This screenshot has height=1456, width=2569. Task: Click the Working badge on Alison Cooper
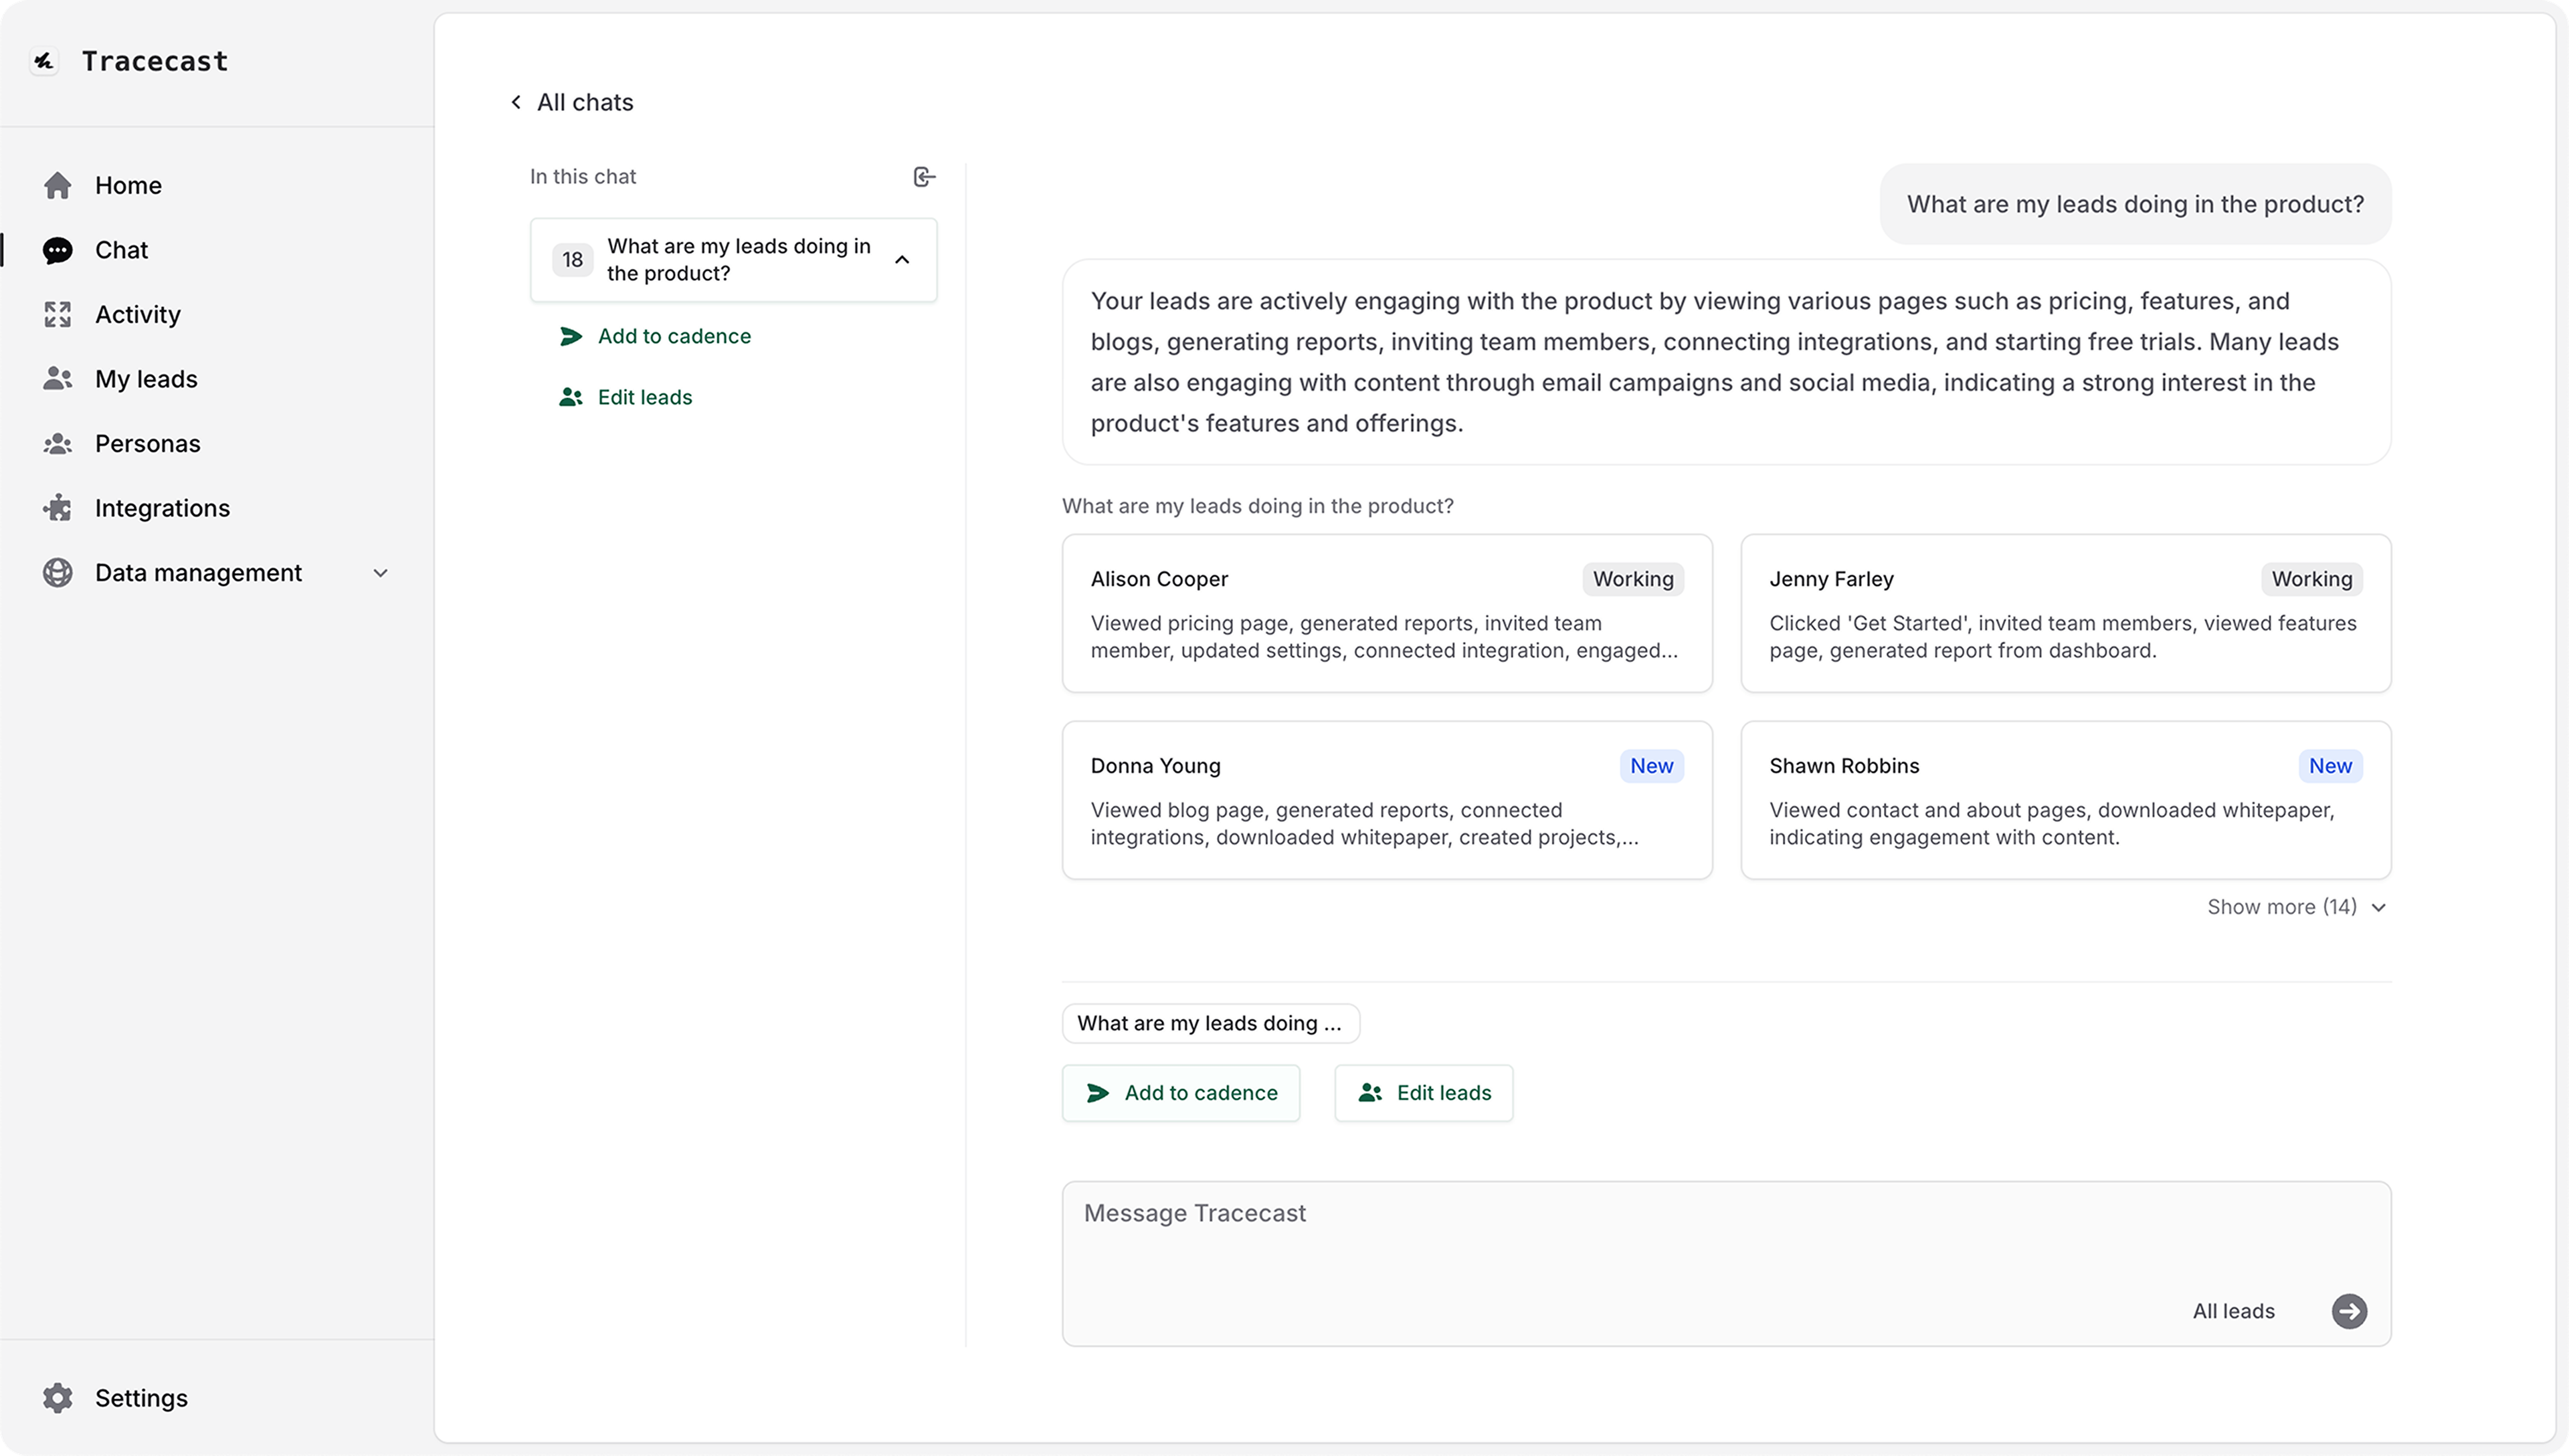[1632, 579]
